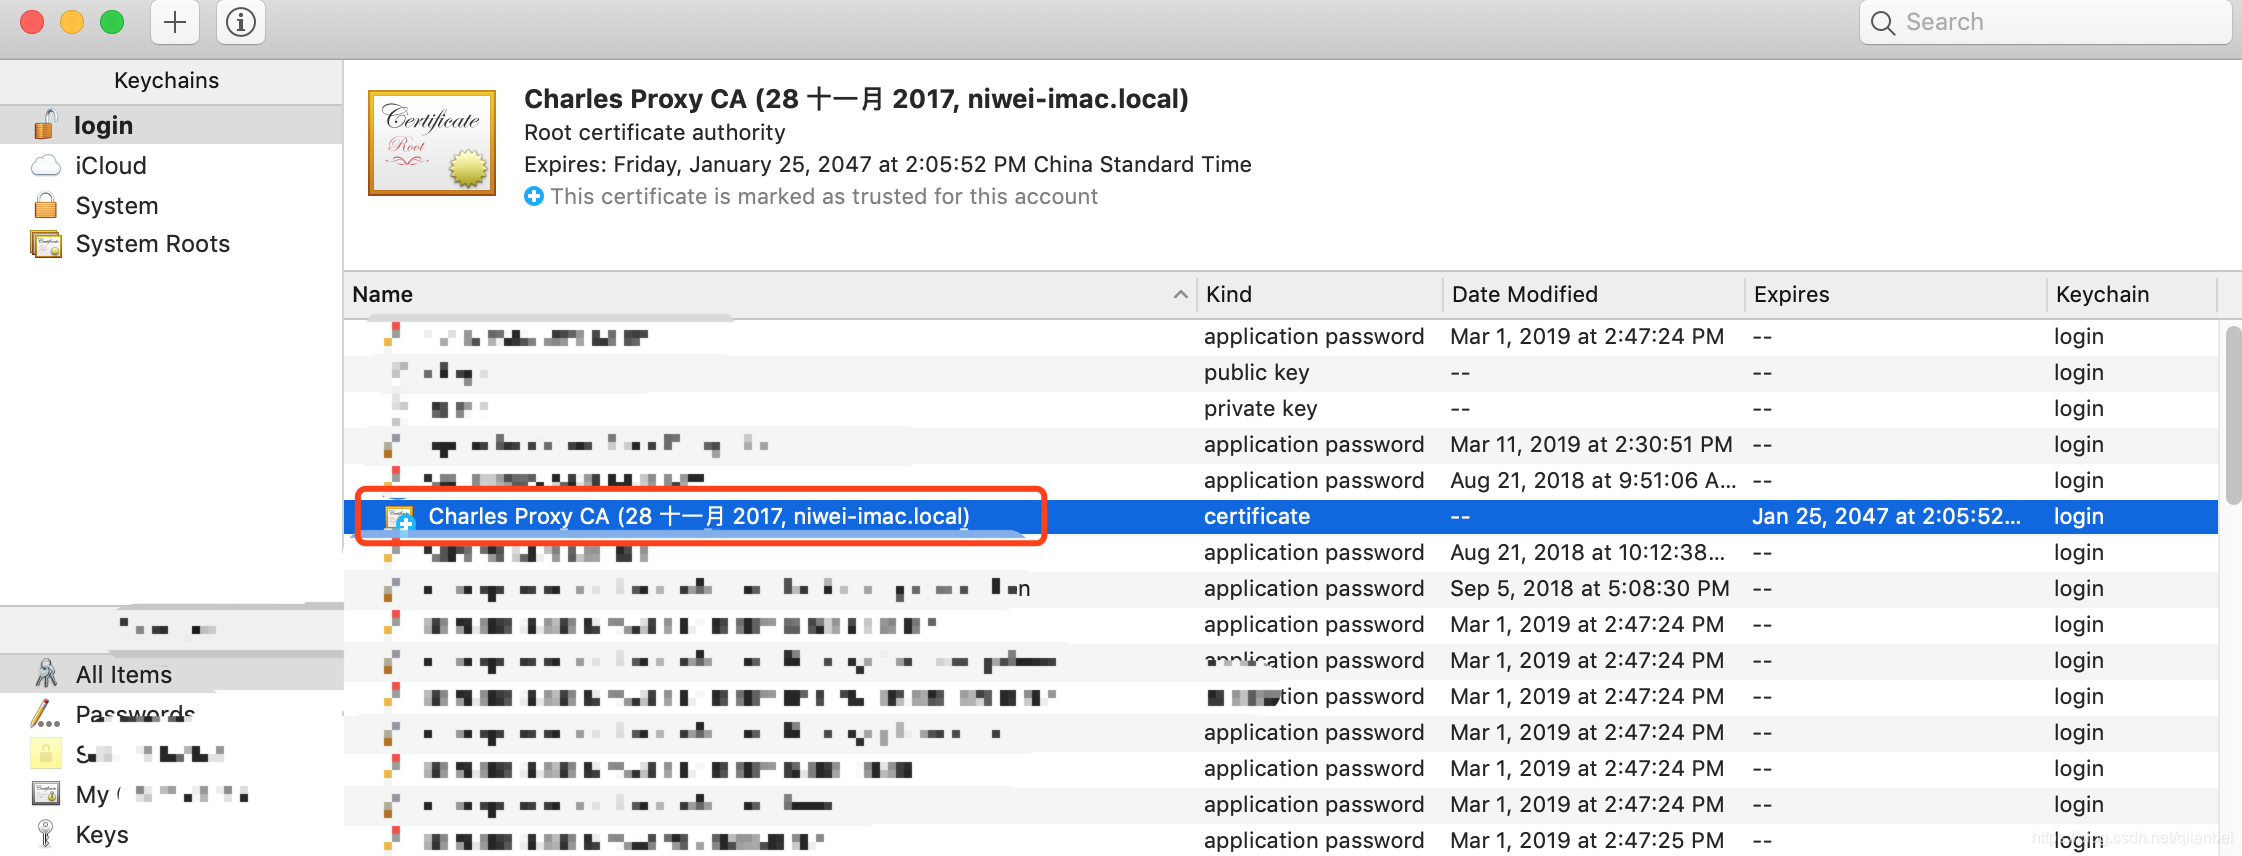Click the vertical scrollbar of item list

[x=2232, y=415]
